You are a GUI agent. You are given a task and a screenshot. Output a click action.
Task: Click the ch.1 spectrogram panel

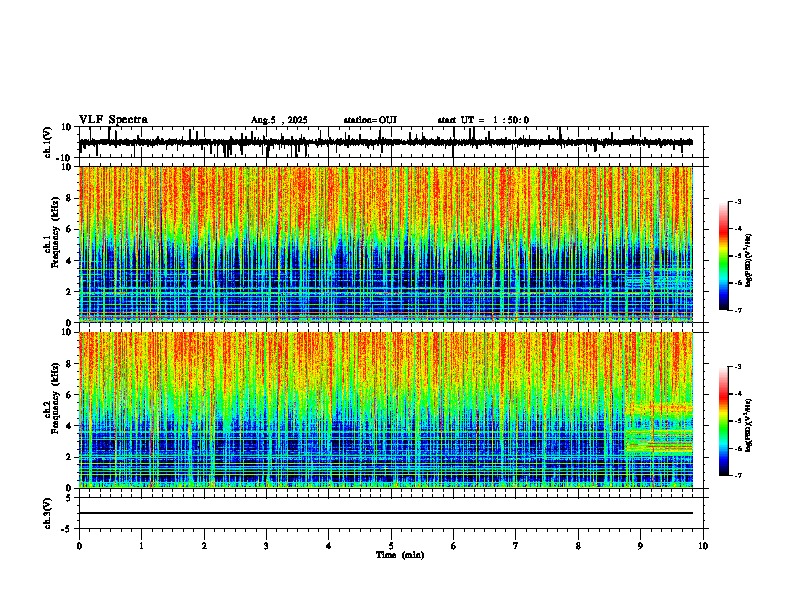[x=386, y=244]
